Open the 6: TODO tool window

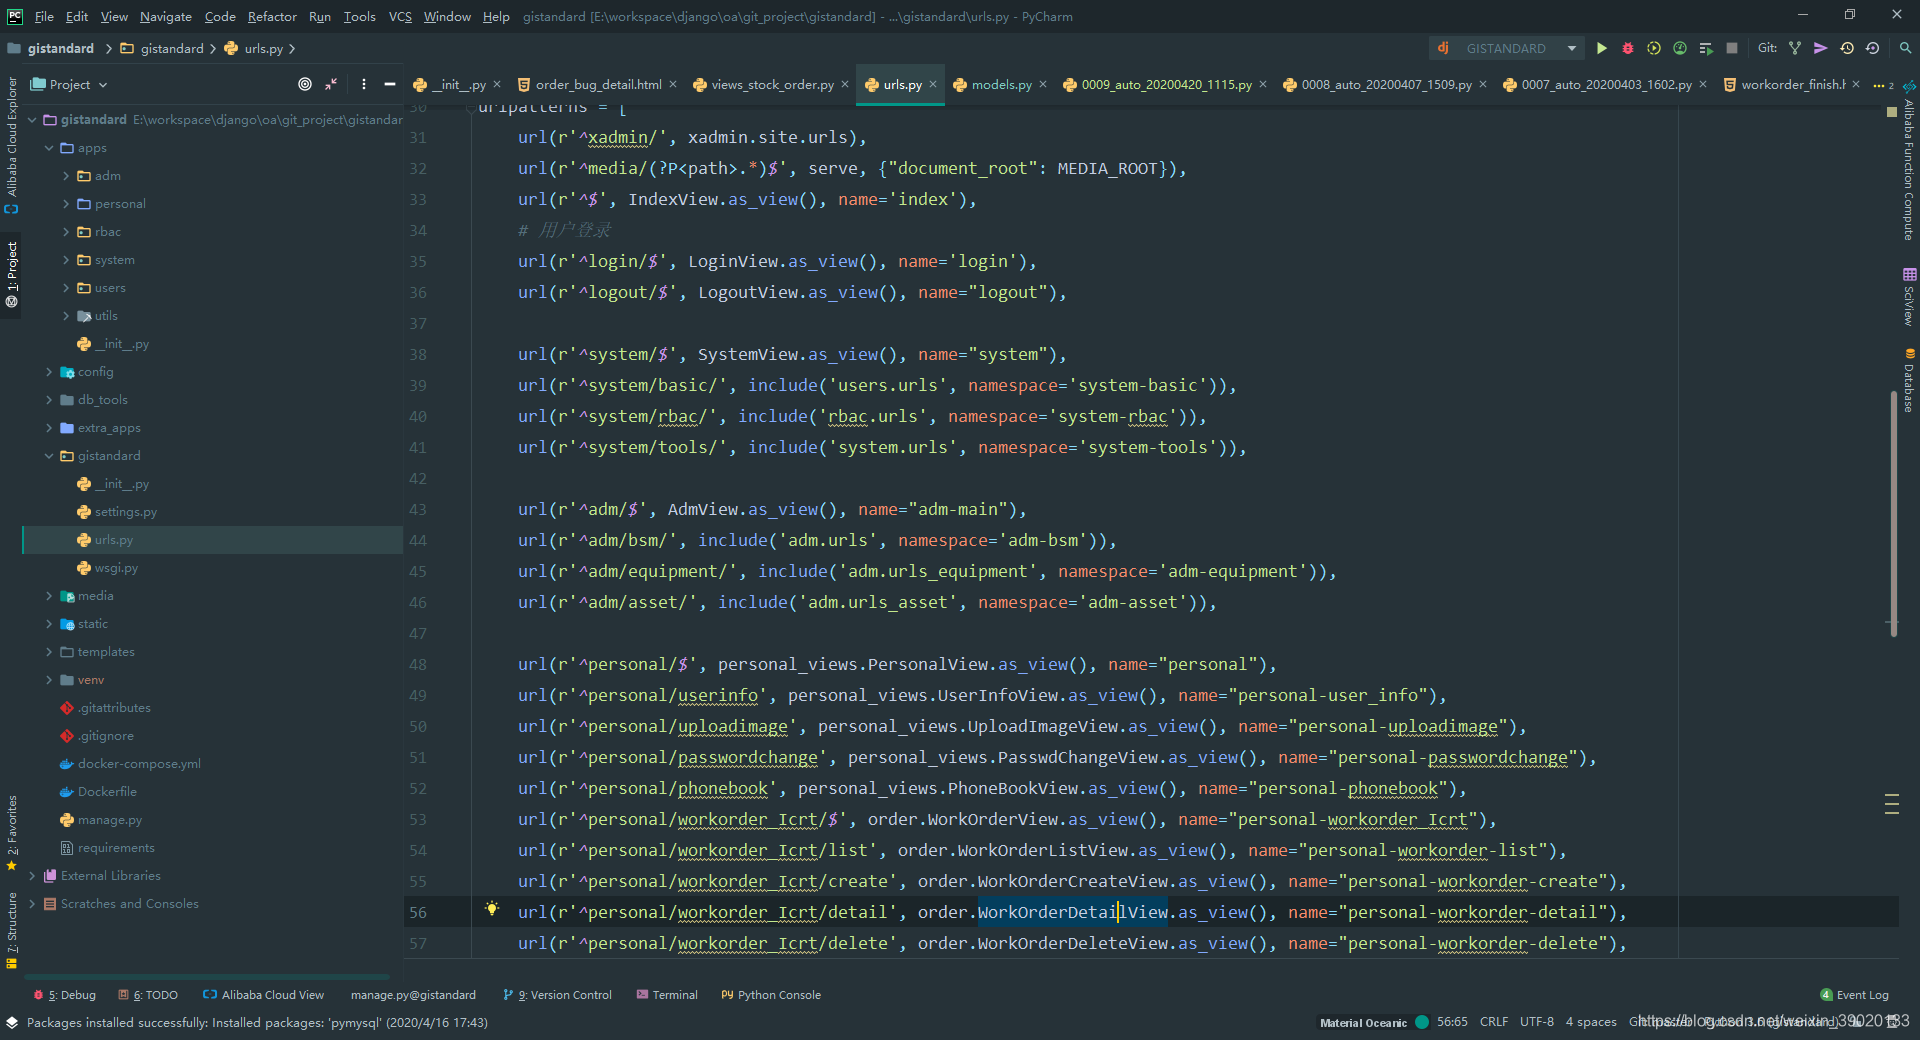(x=148, y=995)
